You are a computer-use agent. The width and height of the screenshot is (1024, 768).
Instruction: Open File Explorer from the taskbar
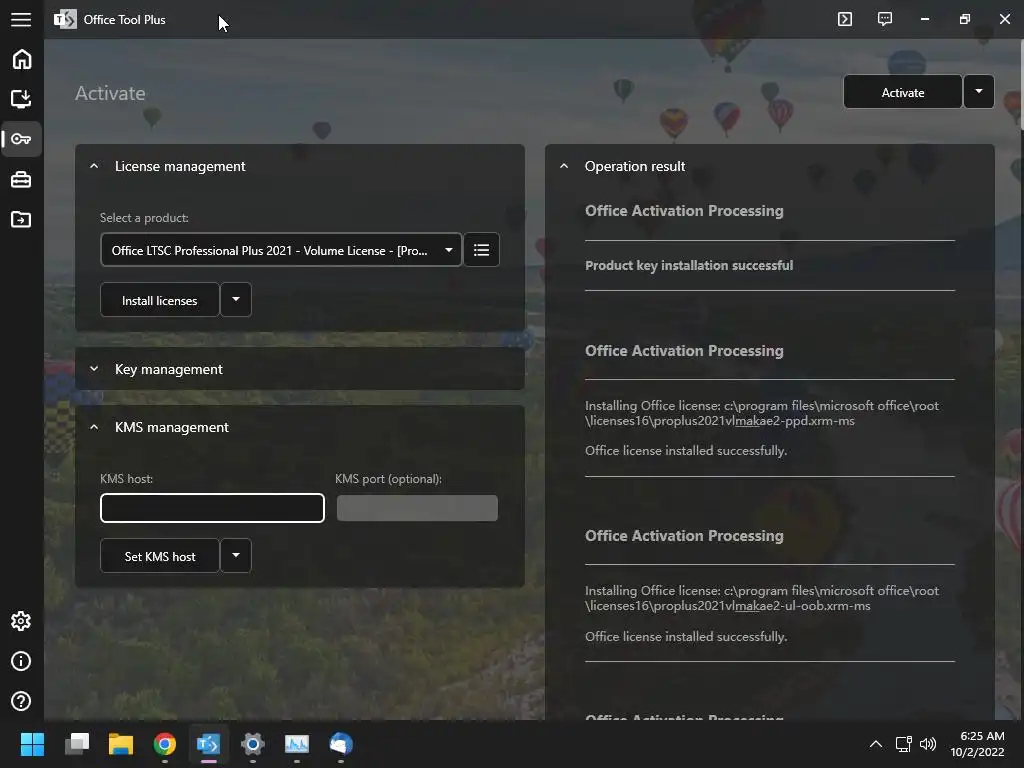tap(121, 744)
